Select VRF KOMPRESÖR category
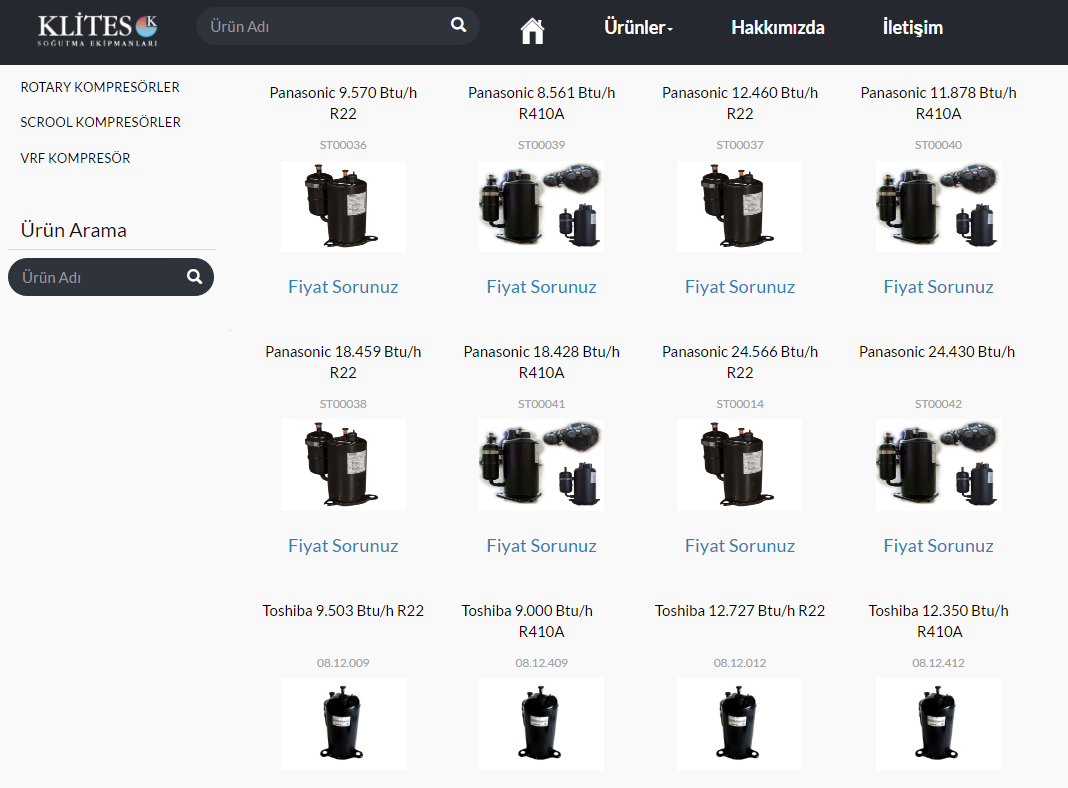Screen dimensions: 1068x788 [x=76, y=158]
